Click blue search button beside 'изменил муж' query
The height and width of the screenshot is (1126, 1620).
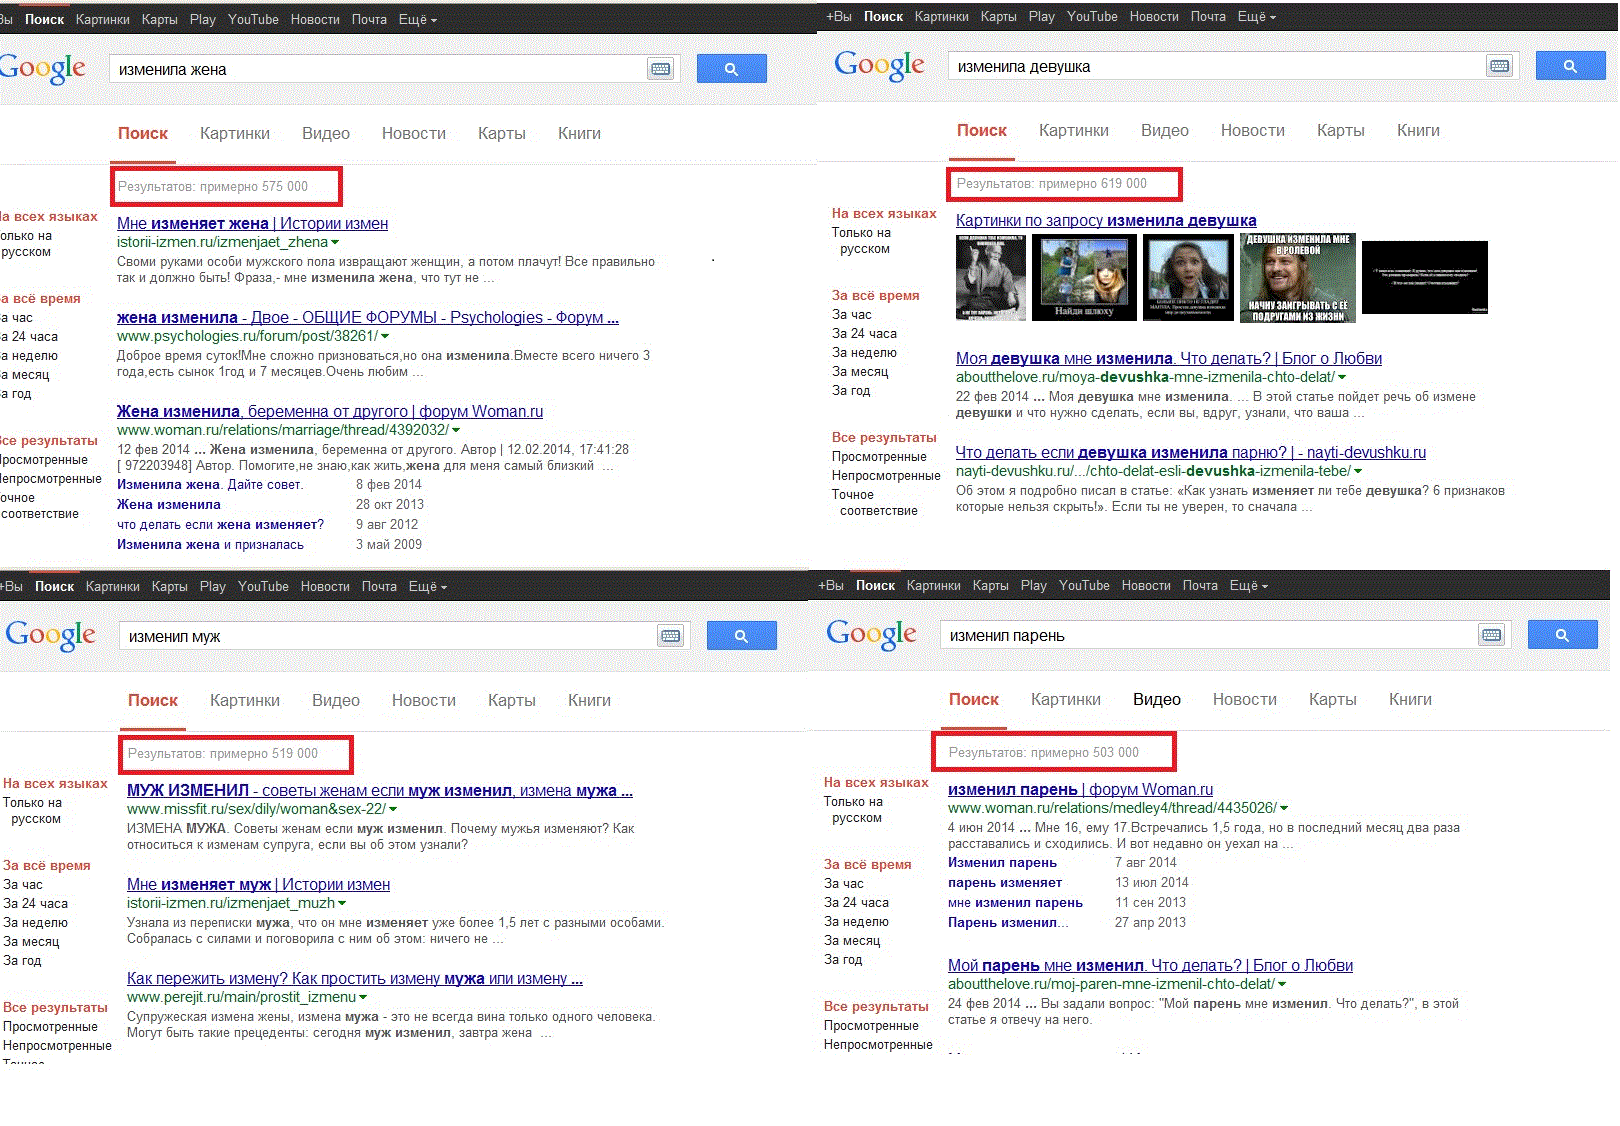(x=741, y=636)
